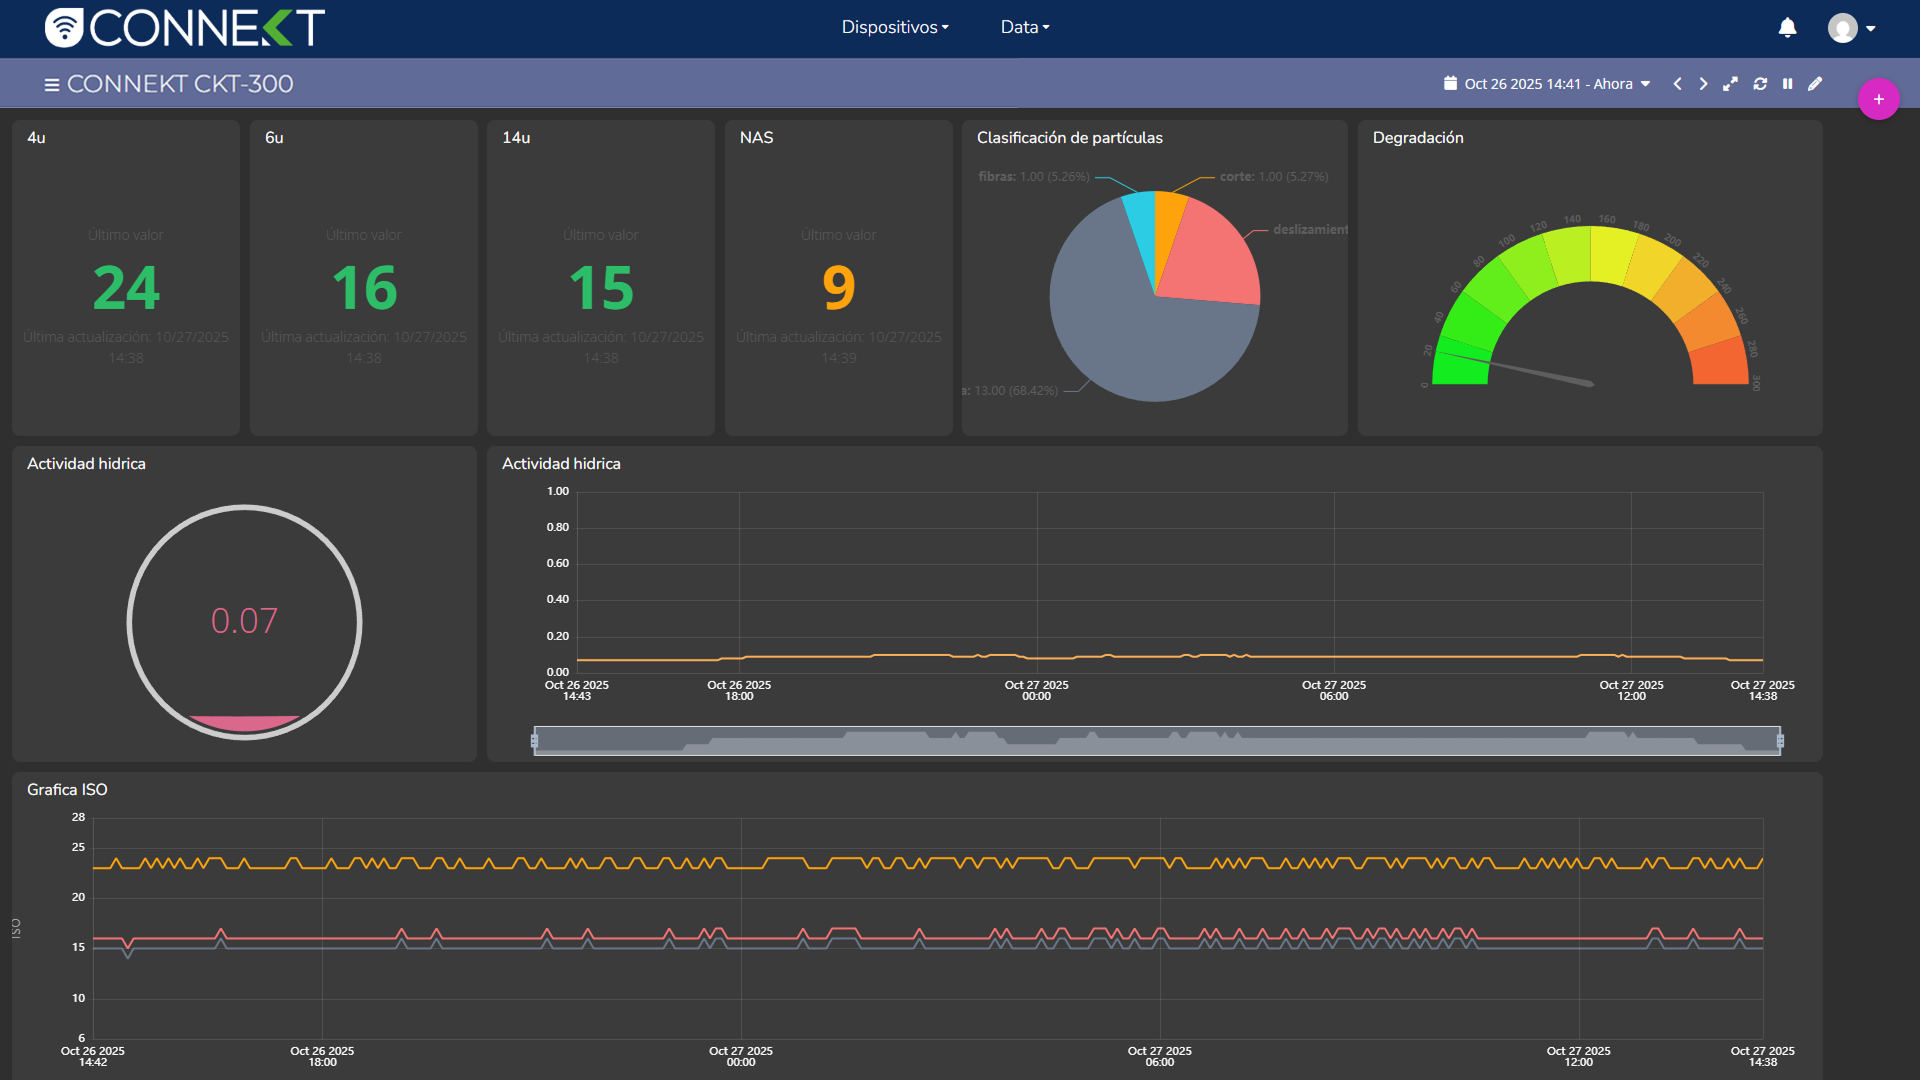Open the Dispositivos menu
The image size is (1920, 1080).
pos(895,27)
